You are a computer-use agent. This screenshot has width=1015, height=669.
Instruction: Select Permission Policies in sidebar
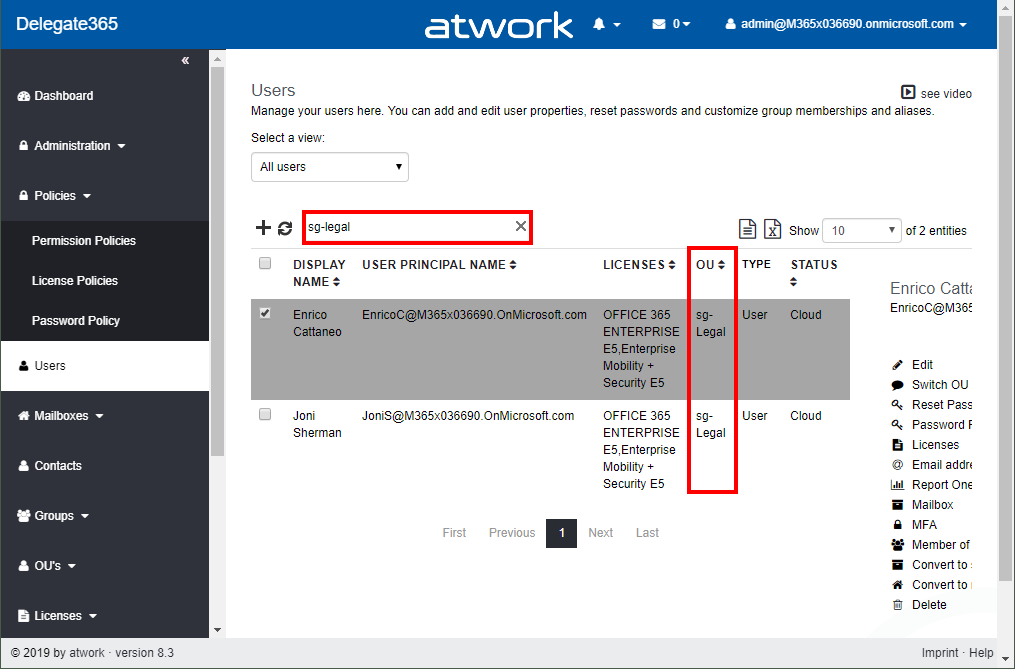[84, 241]
